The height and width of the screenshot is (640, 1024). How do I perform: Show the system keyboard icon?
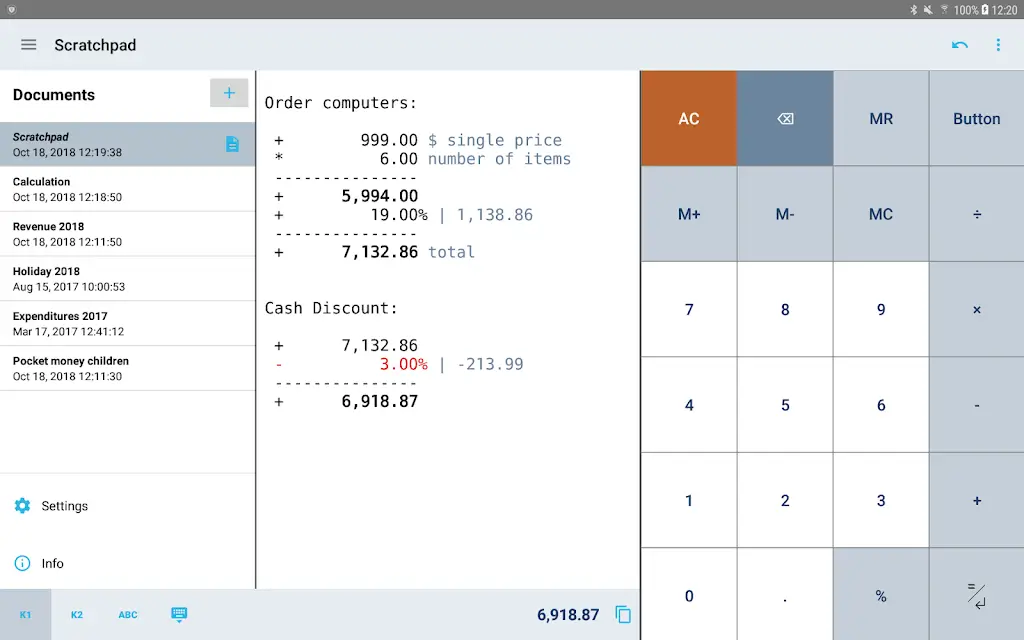click(x=179, y=614)
